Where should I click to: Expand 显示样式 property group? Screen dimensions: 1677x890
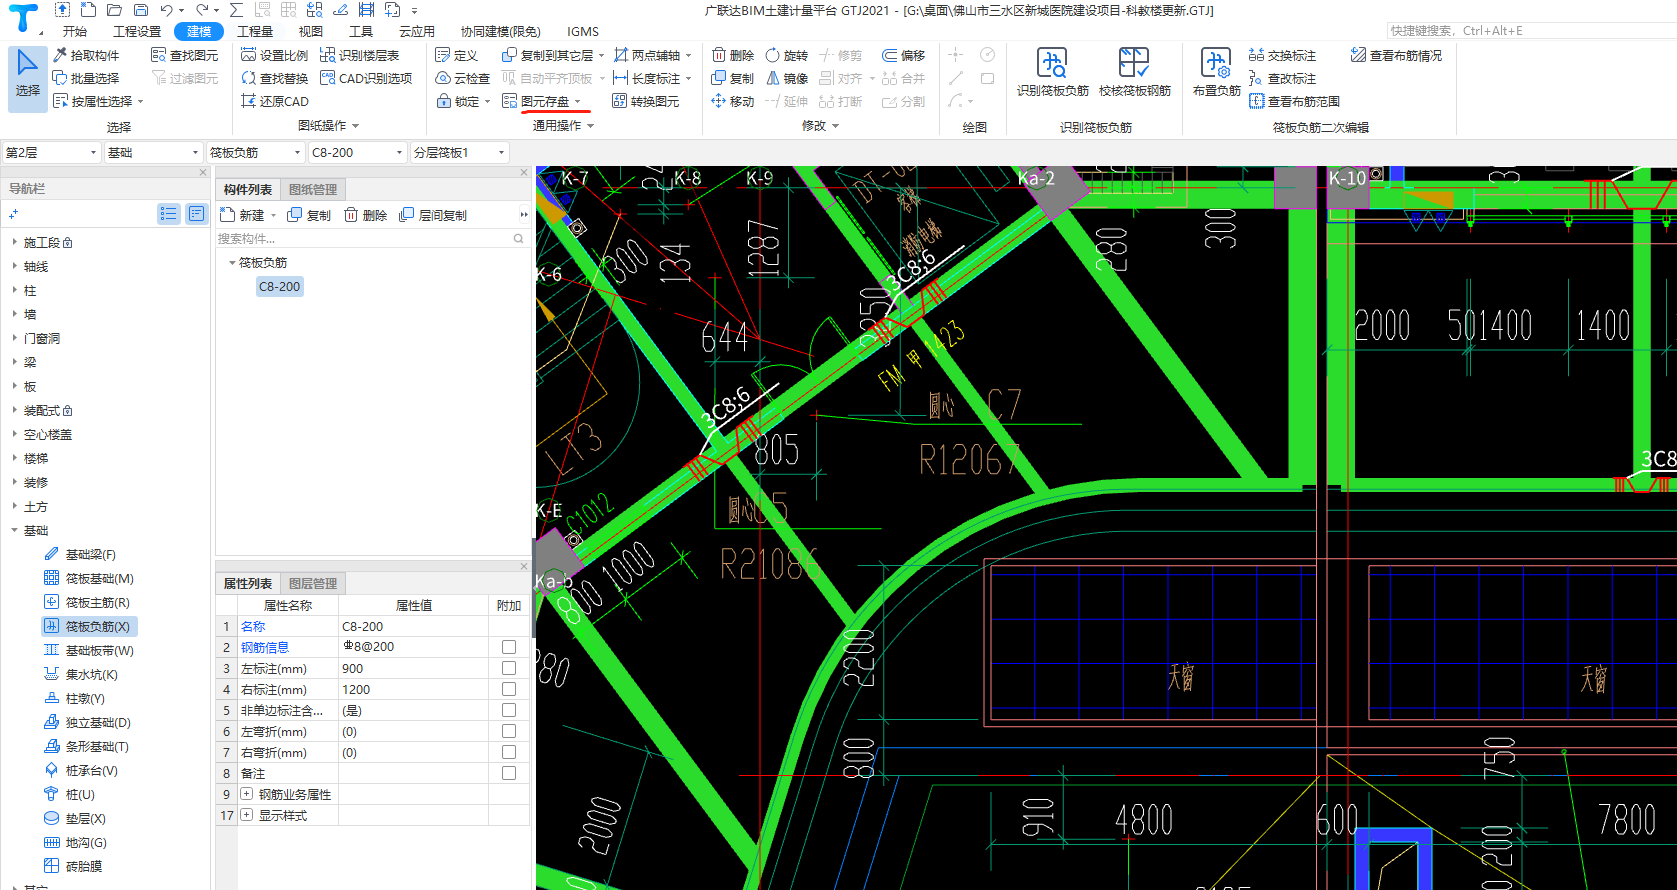247,816
